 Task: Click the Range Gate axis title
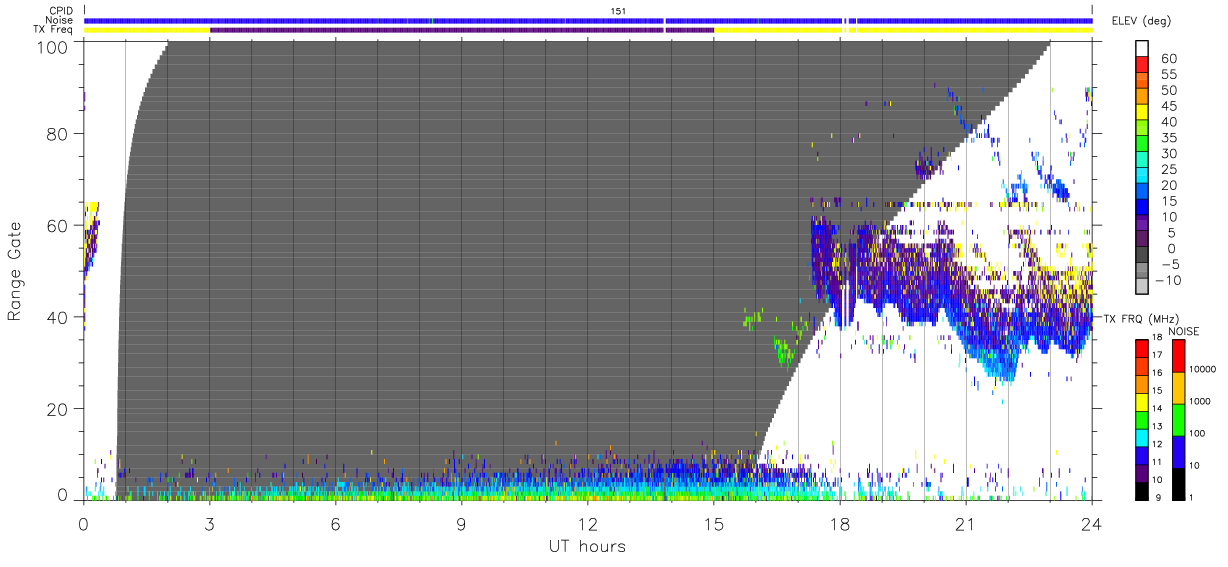point(15,271)
